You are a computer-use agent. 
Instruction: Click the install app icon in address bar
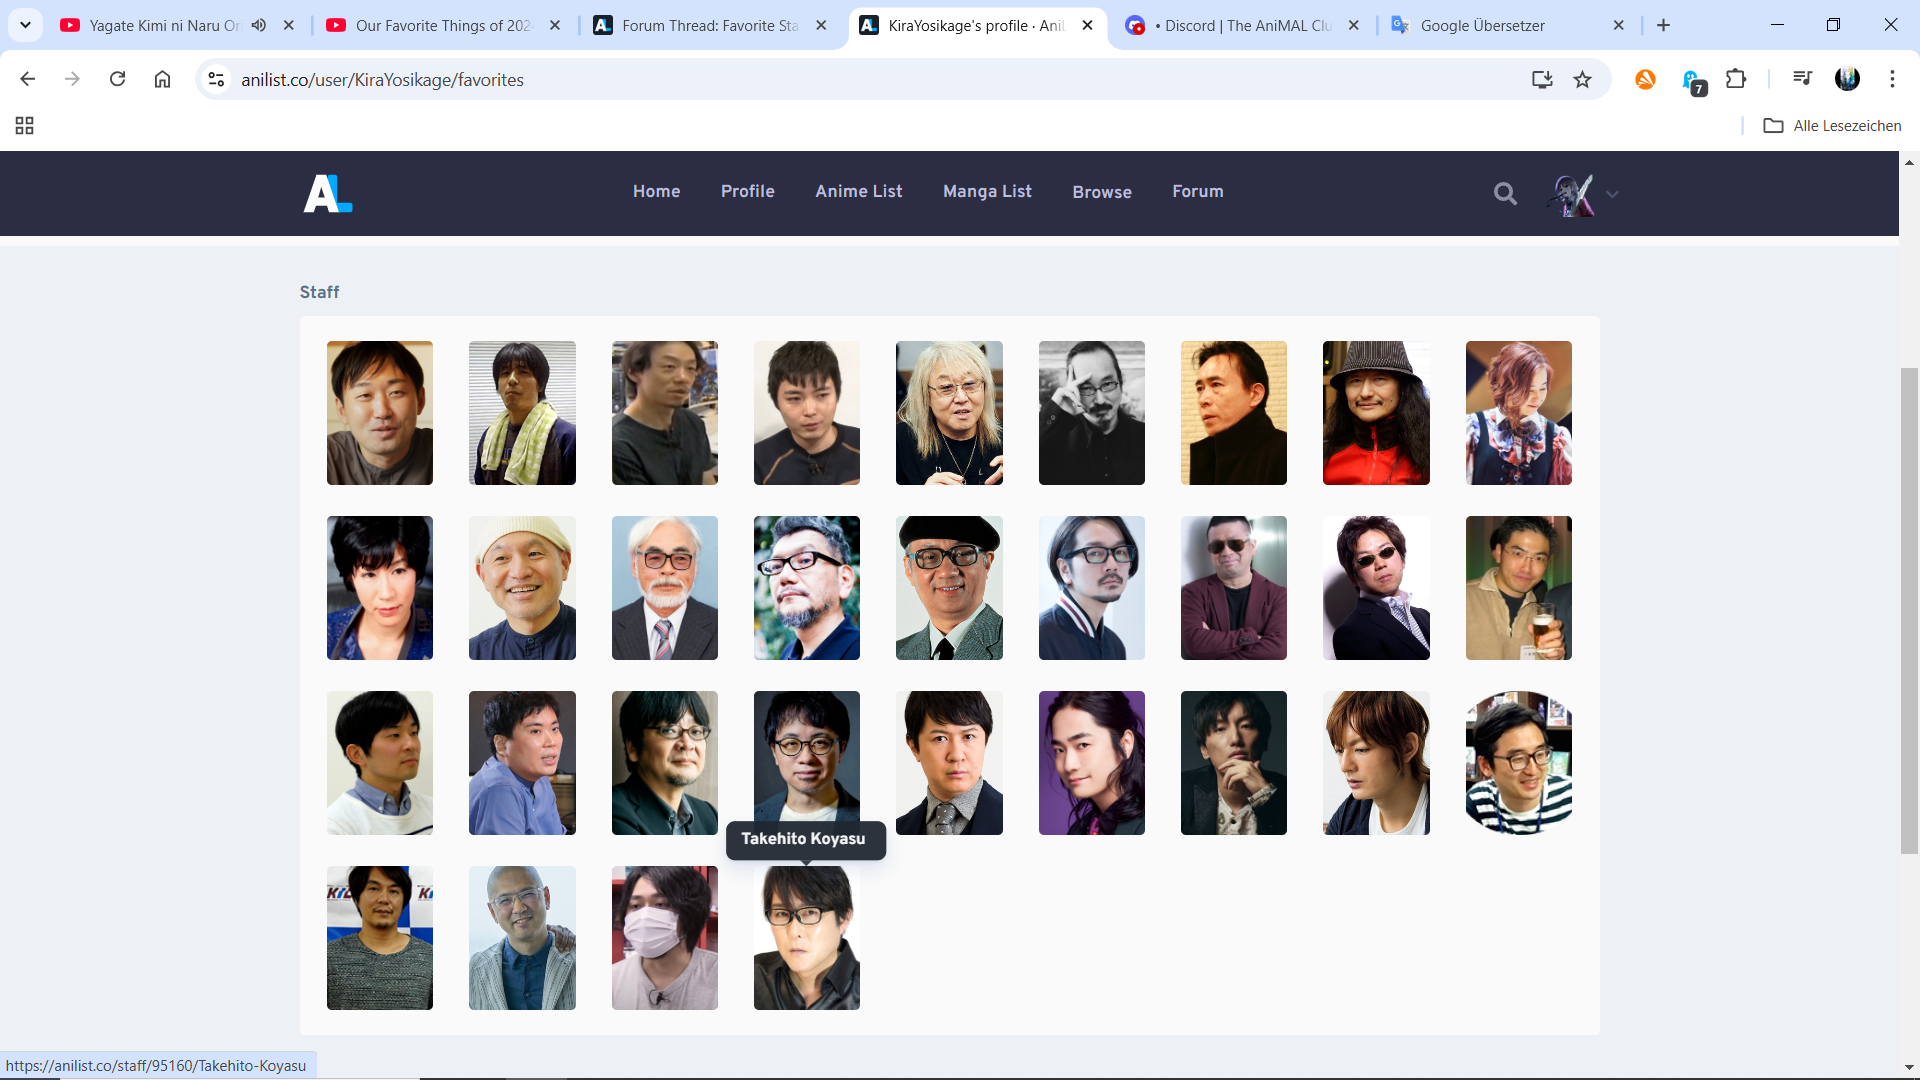pos(1542,80)
